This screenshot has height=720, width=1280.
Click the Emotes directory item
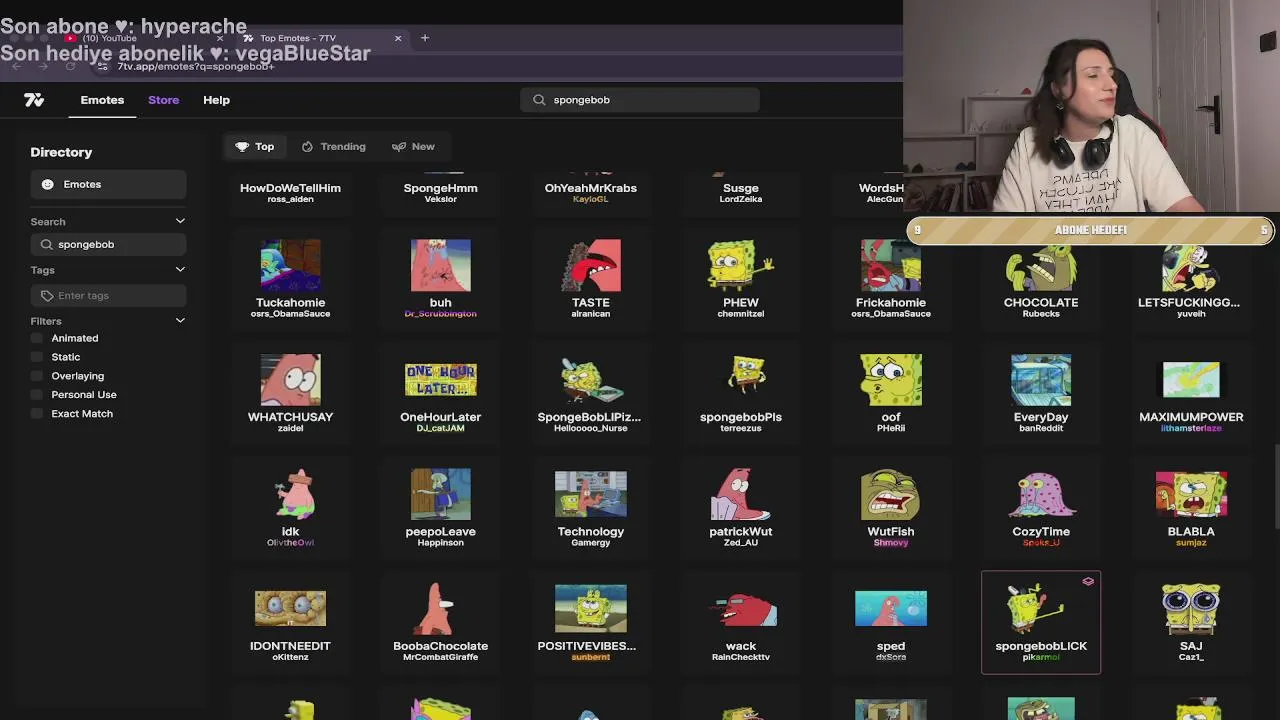pos(108,184)
